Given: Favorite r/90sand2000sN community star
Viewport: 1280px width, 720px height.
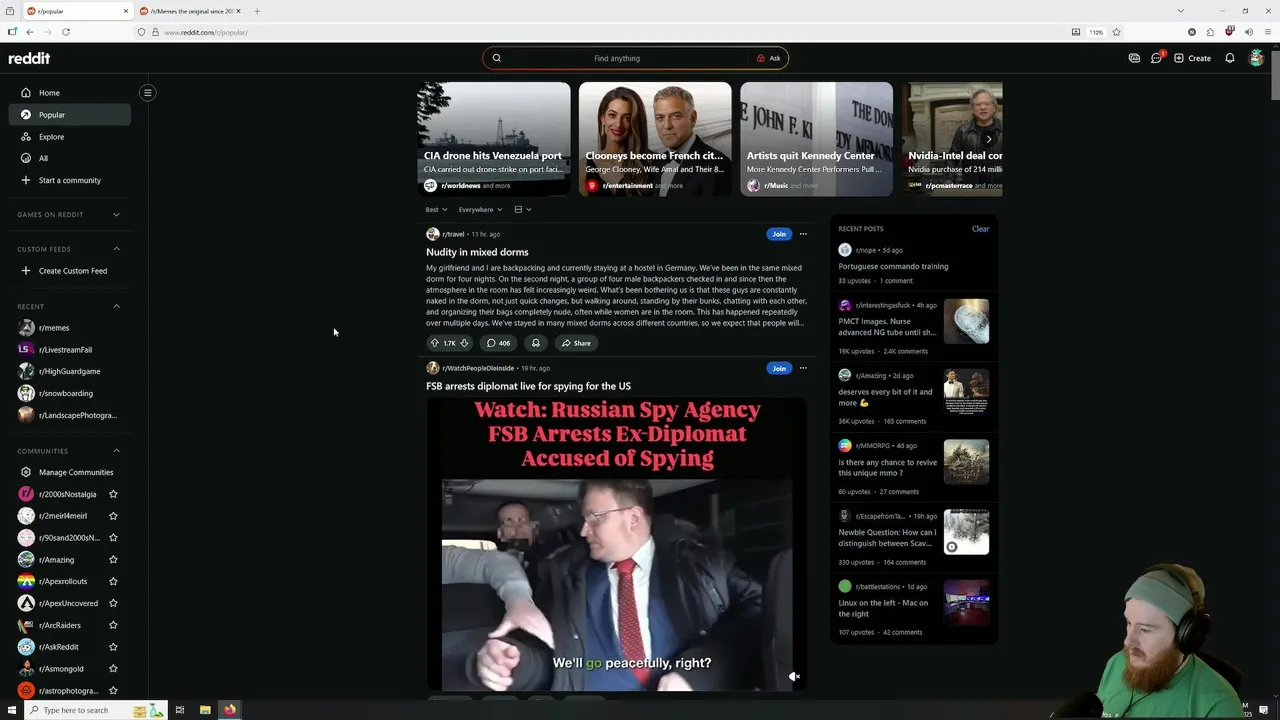Looking at the screenshot, I should click(113, 538).
